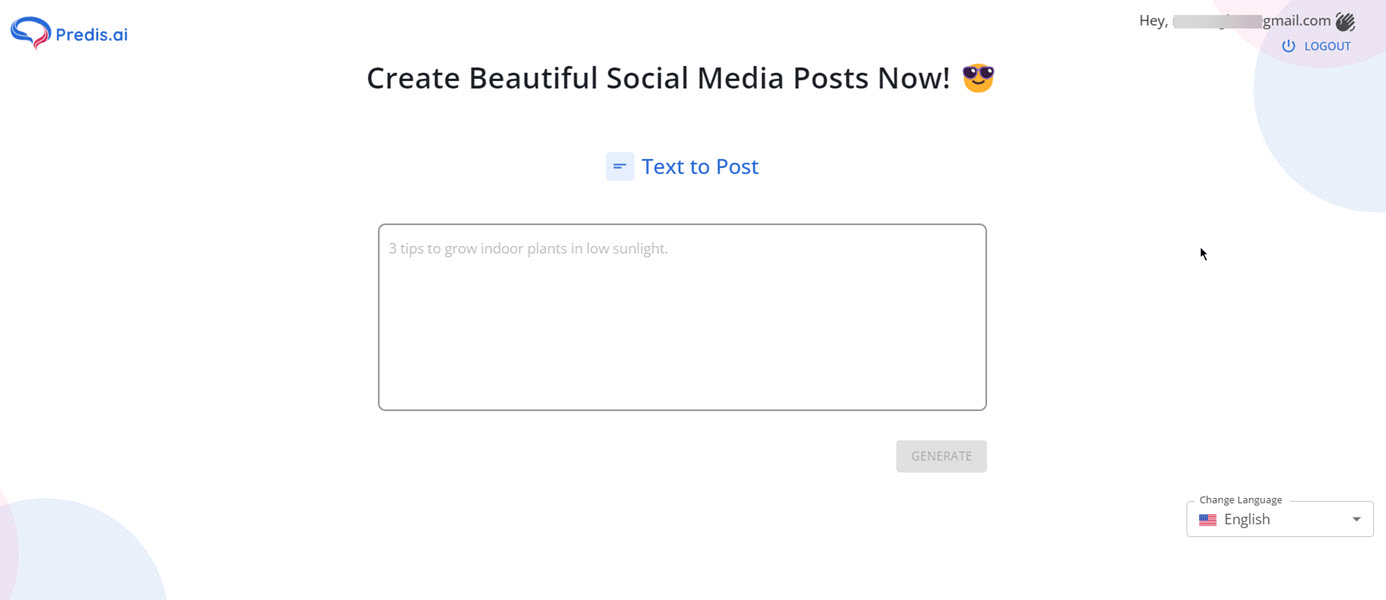Click the '3 tips to grow indoor plants' placeholder
This screenshot has width=1386, height=600.
point(528,248)
